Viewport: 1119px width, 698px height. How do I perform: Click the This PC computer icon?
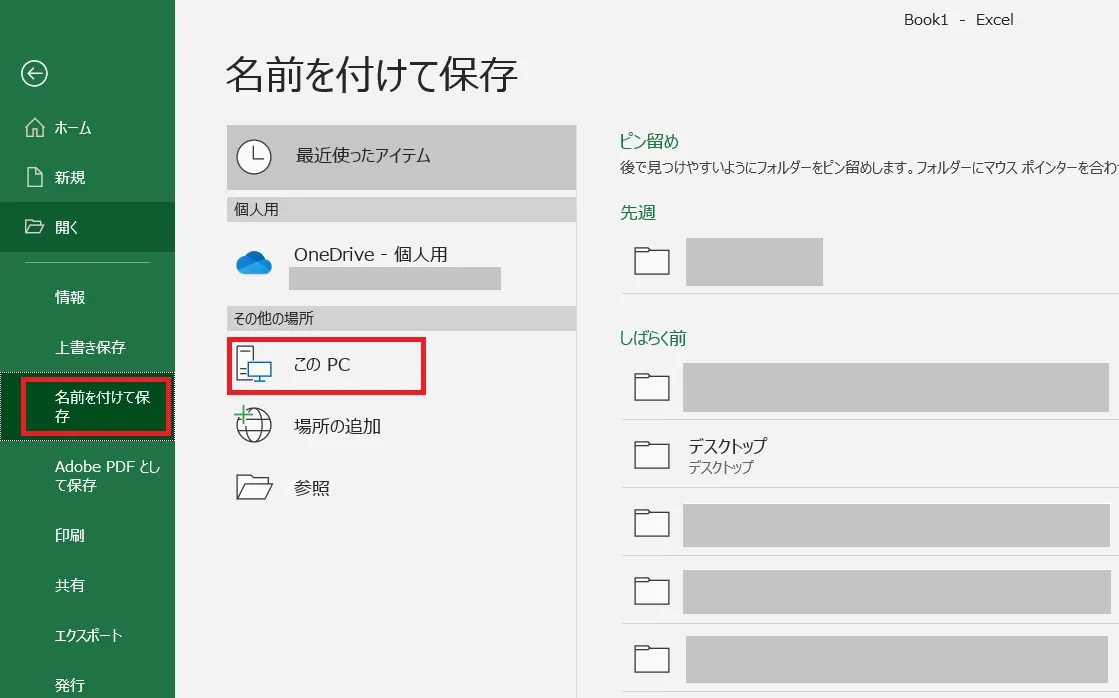[x=254, y=364]
